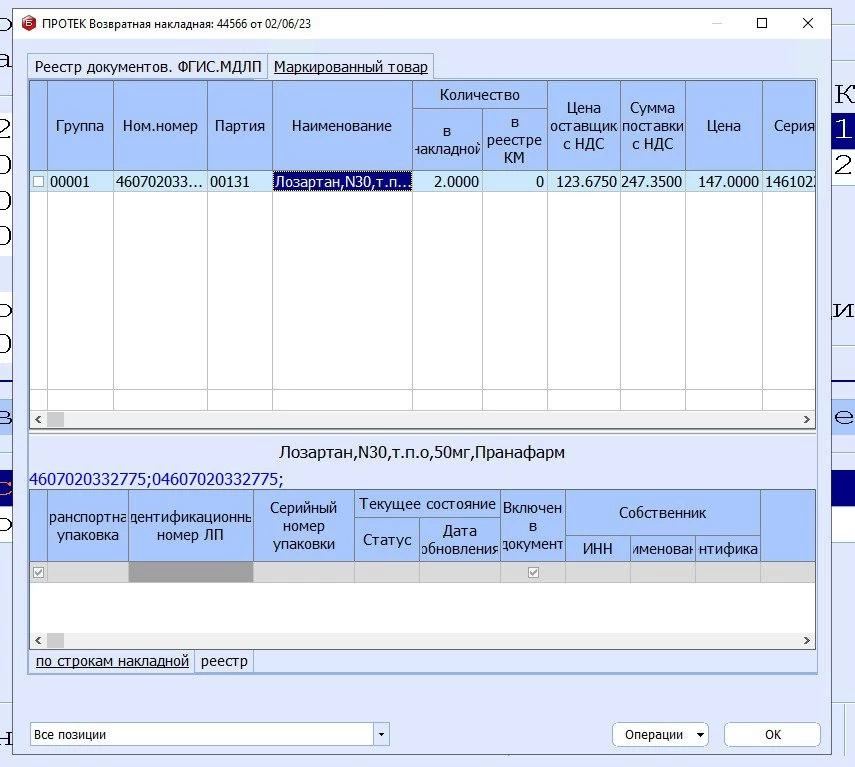Viewport: 855px width, 767px height.
Task: Open the Маркированный товар tab
Action: (x=351, y=67)
